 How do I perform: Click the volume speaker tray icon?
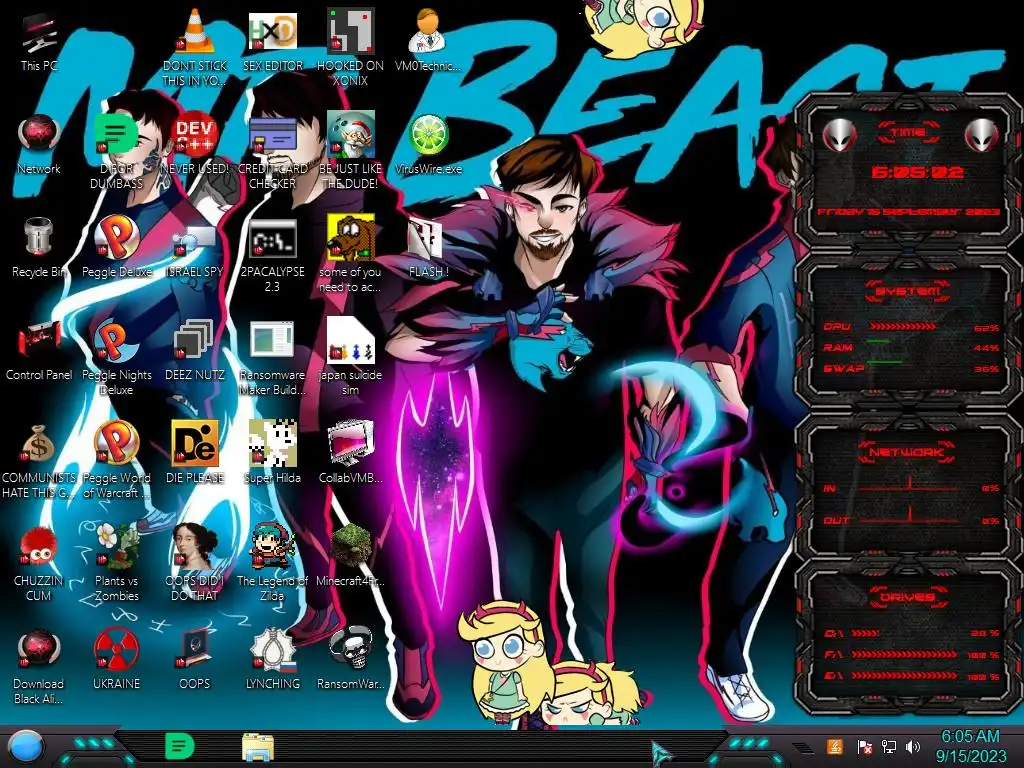click(913, 746)
